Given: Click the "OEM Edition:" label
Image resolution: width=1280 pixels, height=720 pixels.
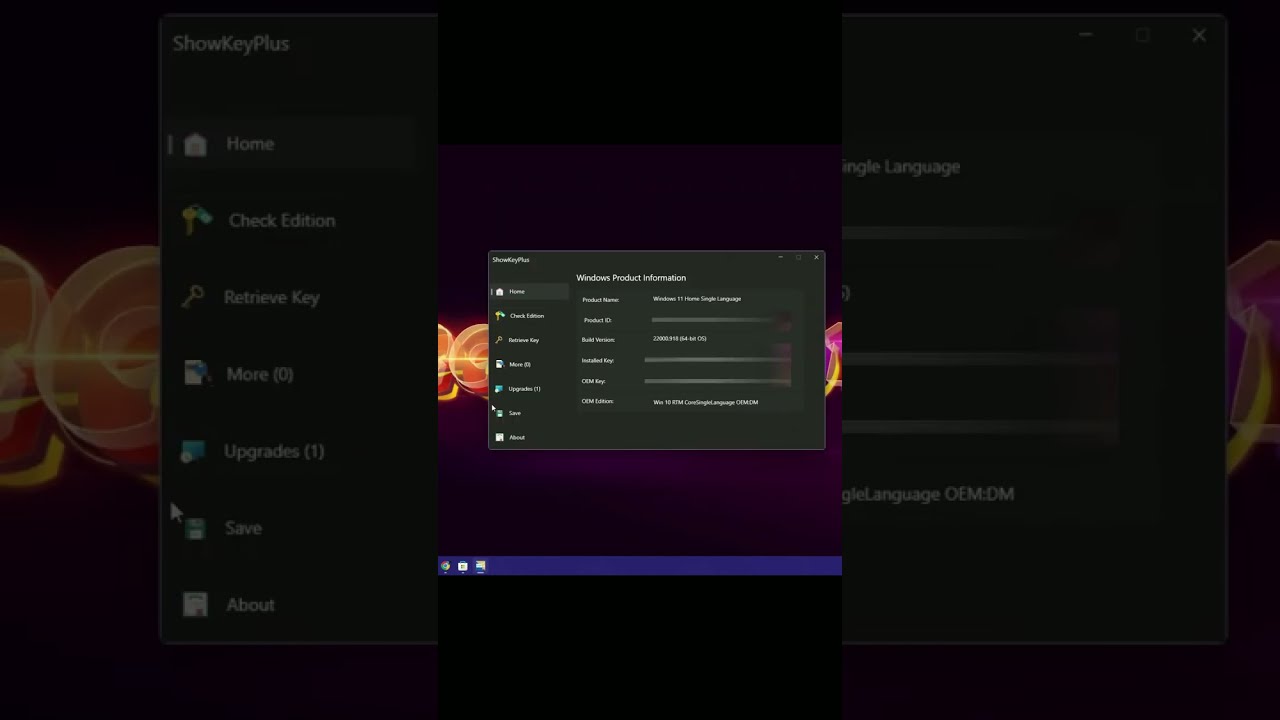Looking at the screenshot, I should click(x=598, y=401).
